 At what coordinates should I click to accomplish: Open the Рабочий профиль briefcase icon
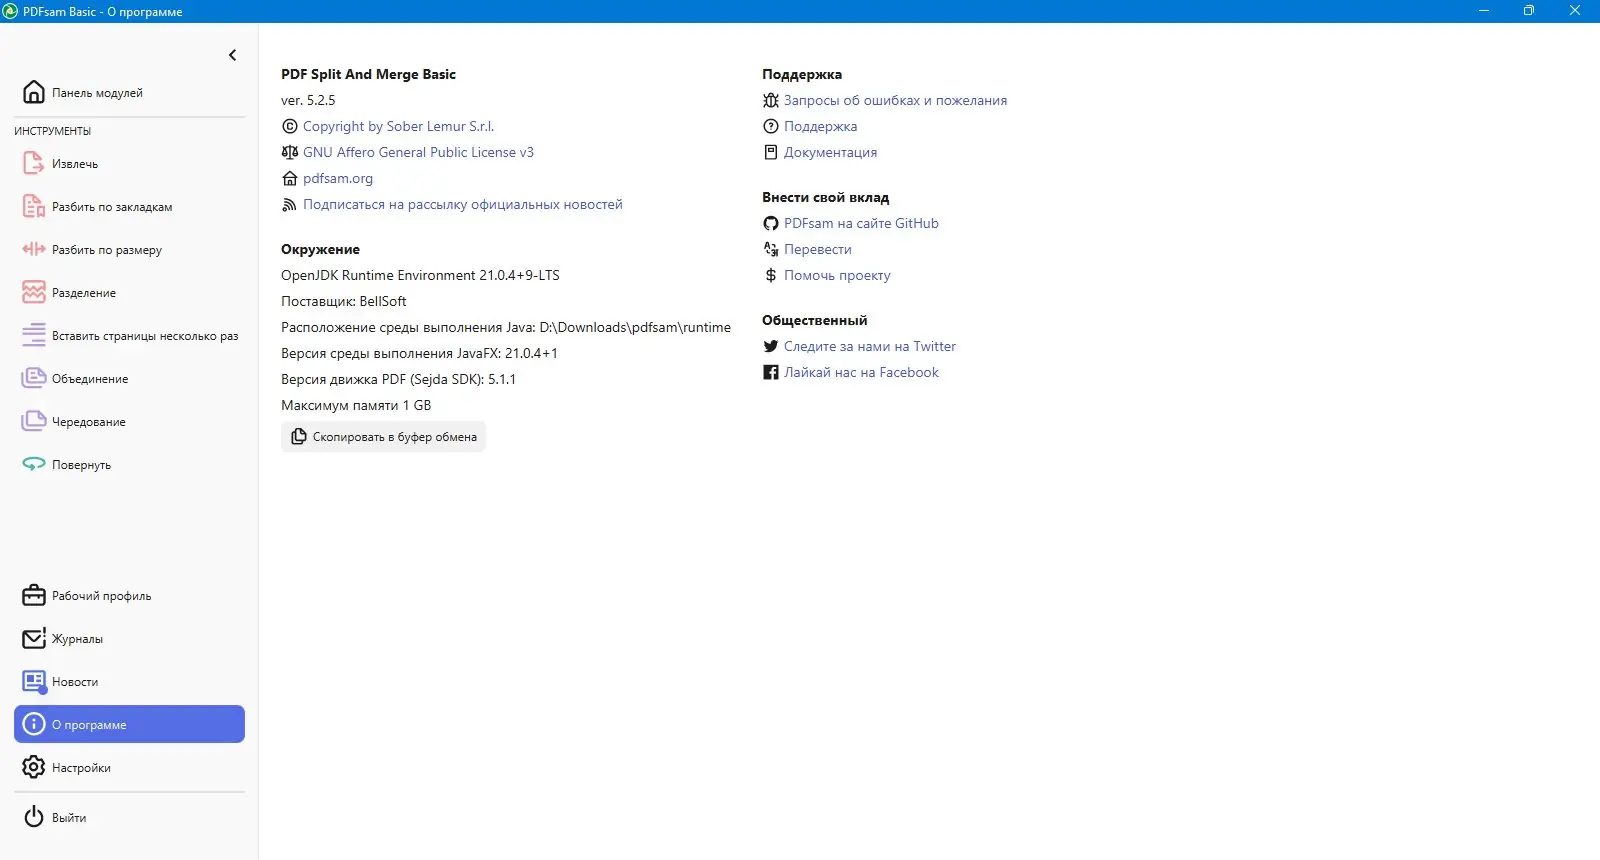pyautogui.click(x=34, y=595)
